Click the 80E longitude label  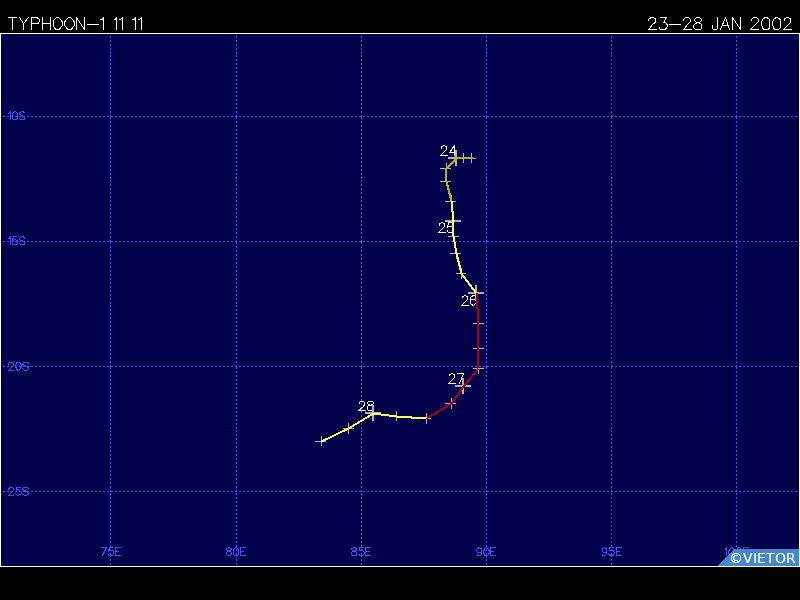[236, 552]
